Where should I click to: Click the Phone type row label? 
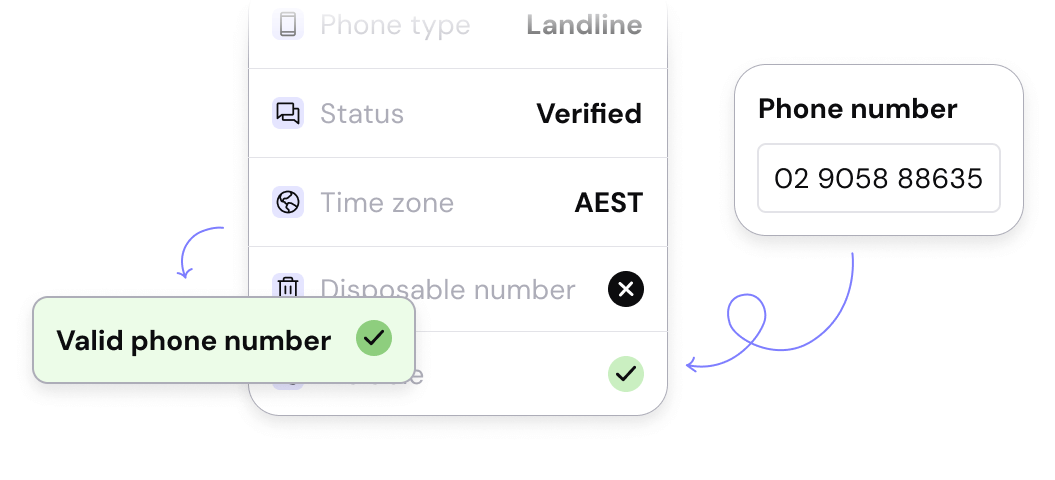(x=395, y=25)
